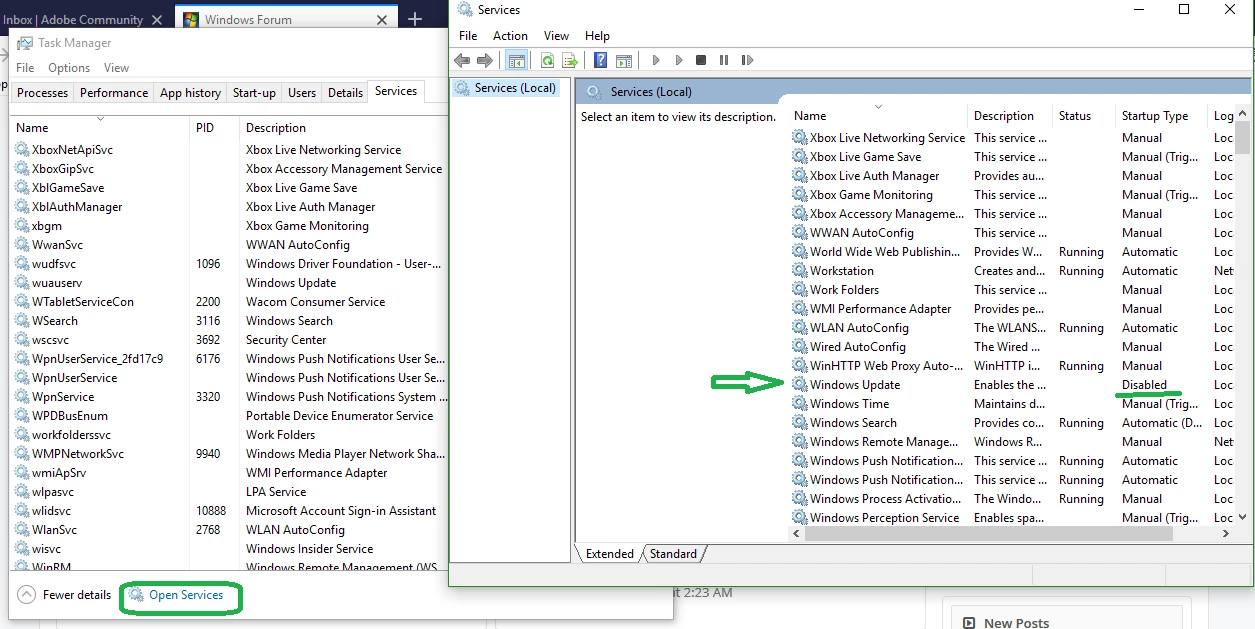Screen dimensions: 1255x629
Task: Select wscsvc Security Center row in Task Manager
Action: click(228, 340)
